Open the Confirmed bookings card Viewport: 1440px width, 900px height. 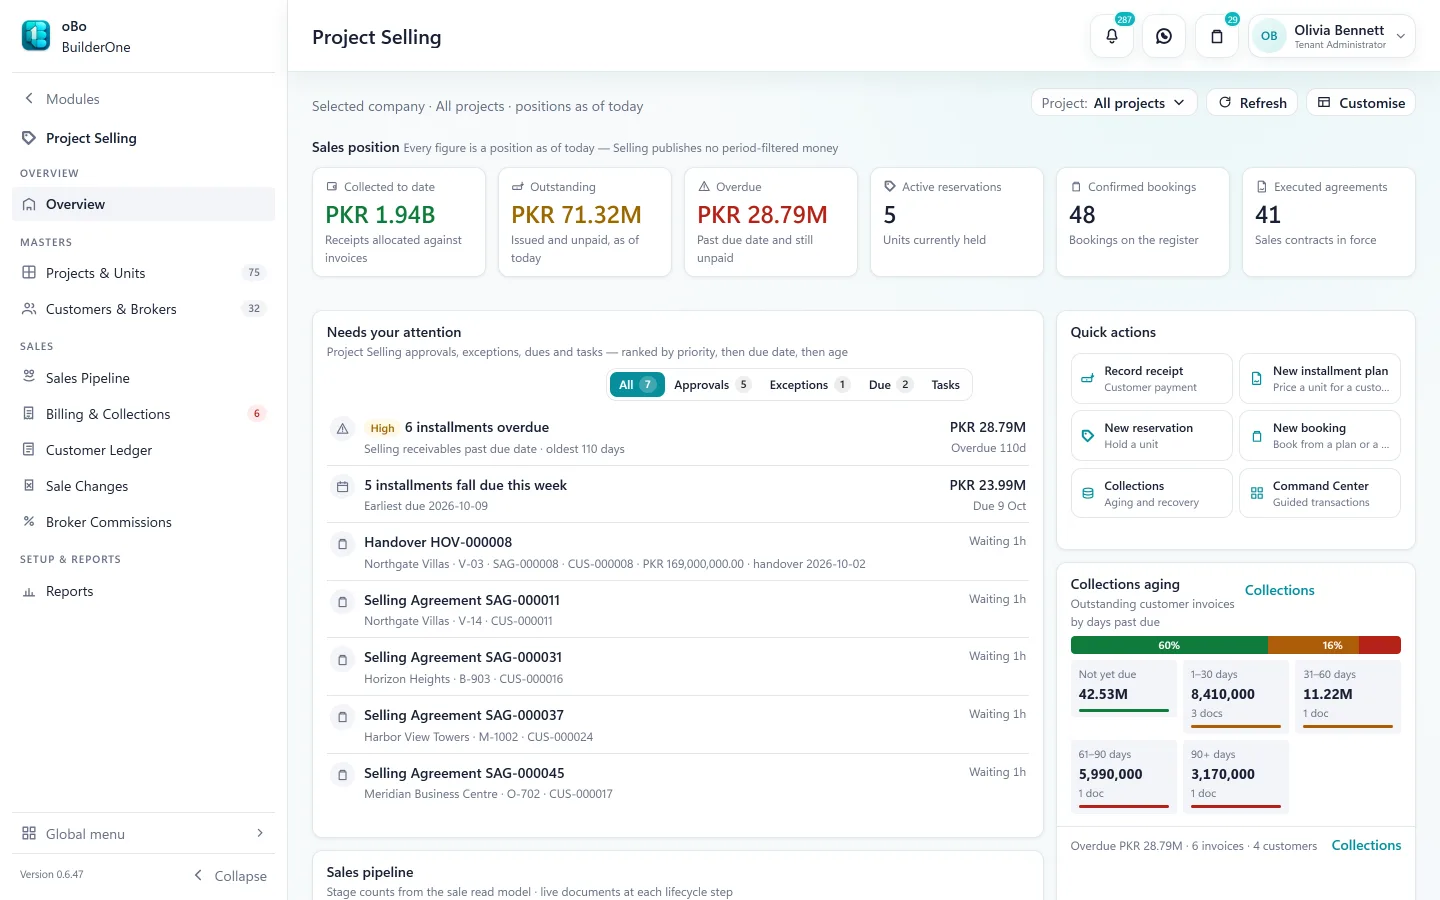(1143, 222)
